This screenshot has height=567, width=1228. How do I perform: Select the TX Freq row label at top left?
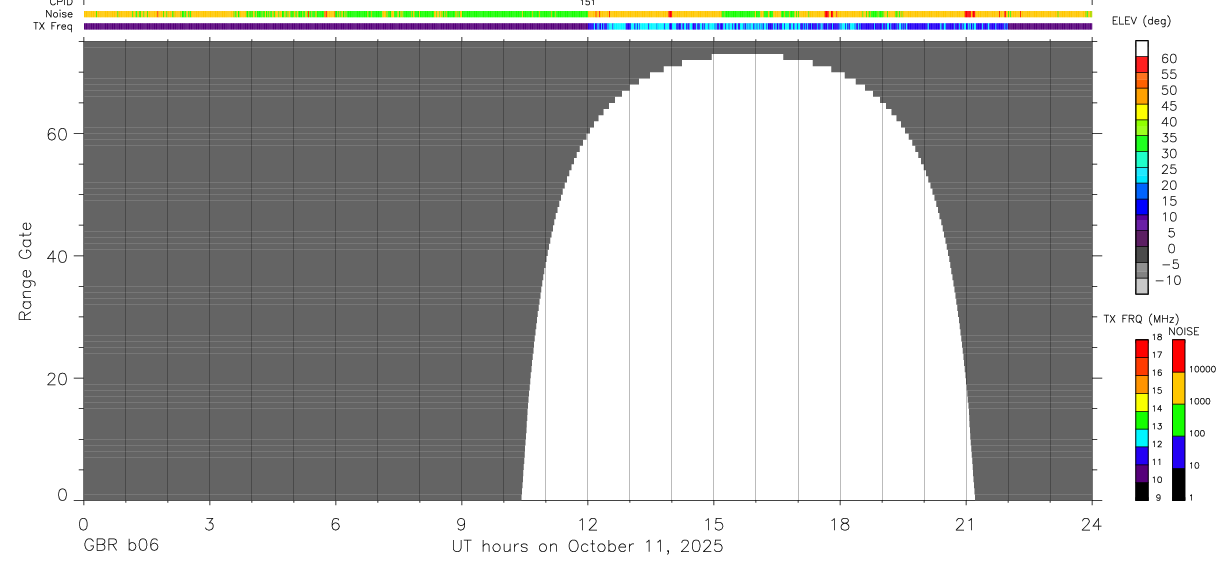[x=52, y=26]
